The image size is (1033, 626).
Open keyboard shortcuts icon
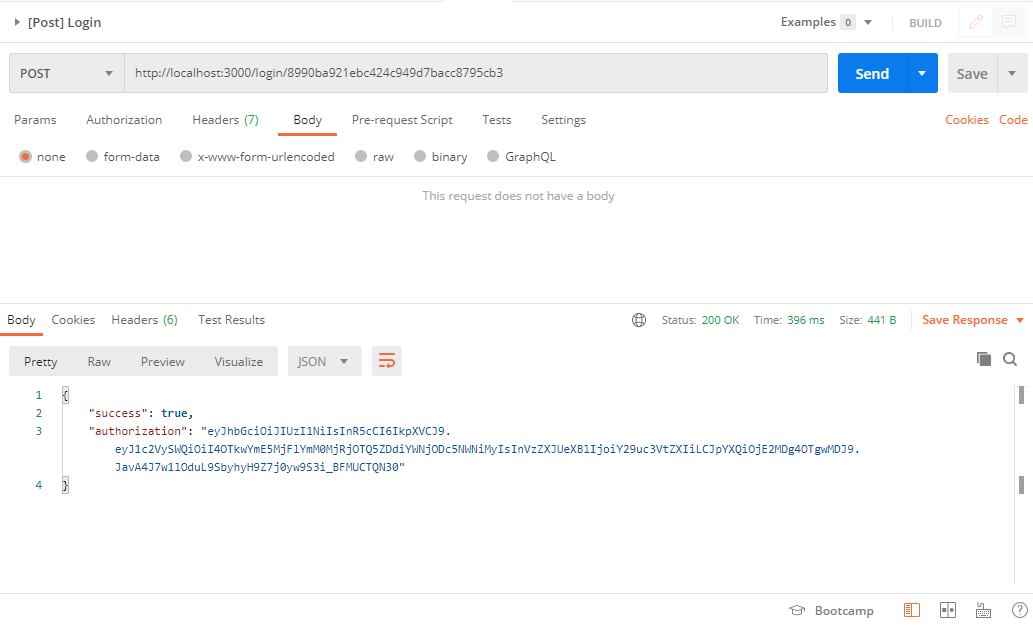pyautogui.click(x=984, y=611)
